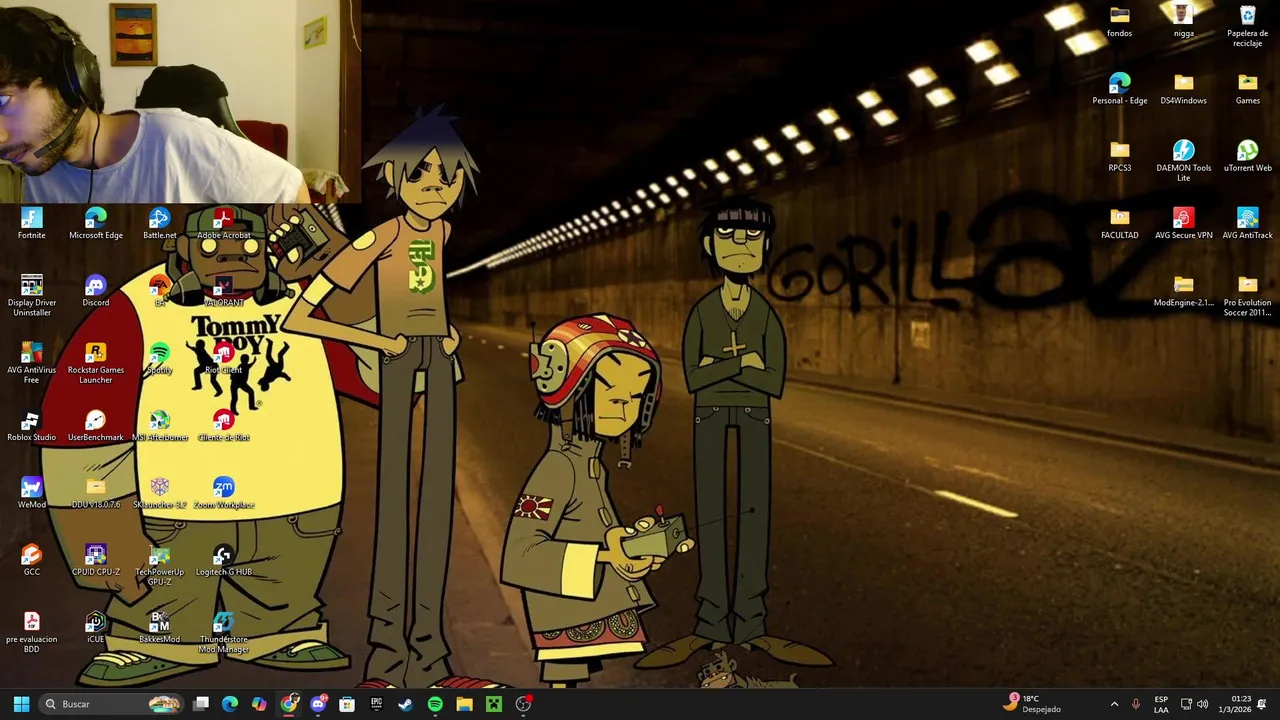Select the GCC desktop icon
The height and width of the screenshot is (720, 1280).
tap(32, 559)
